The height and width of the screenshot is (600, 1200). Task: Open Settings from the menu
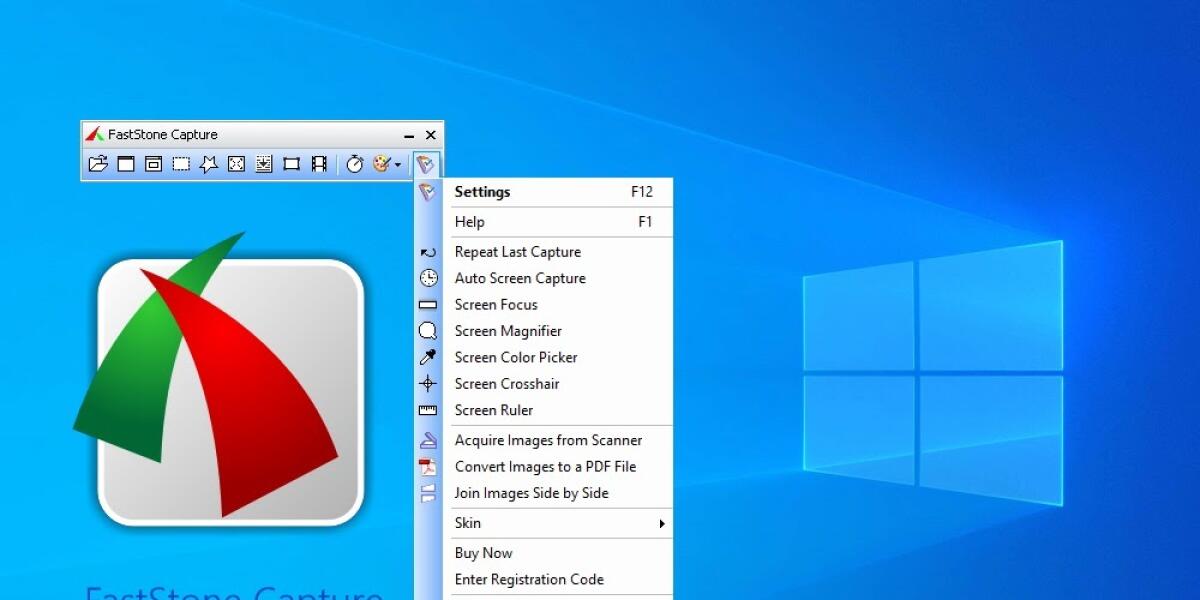[482, 192]
